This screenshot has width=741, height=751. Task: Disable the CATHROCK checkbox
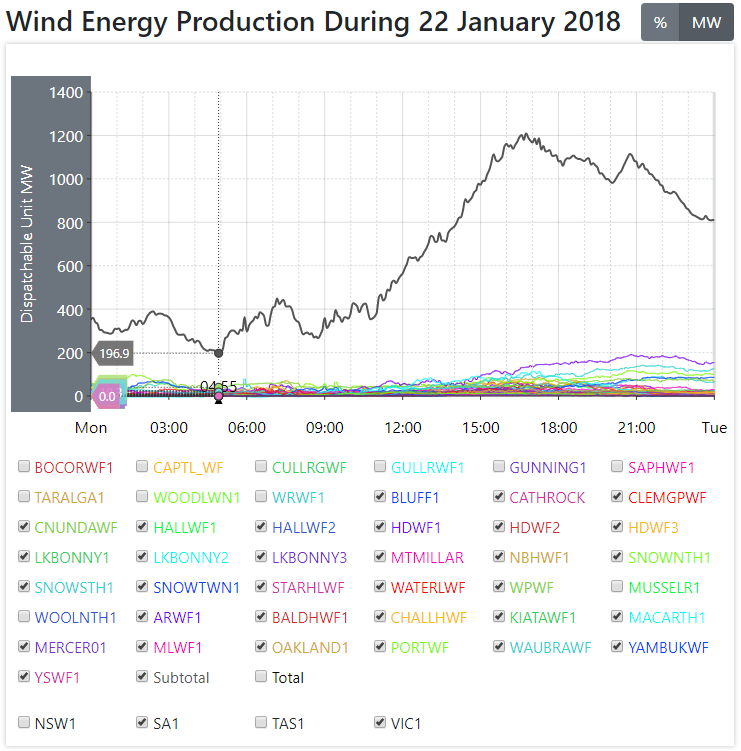[x=500, y=497]
